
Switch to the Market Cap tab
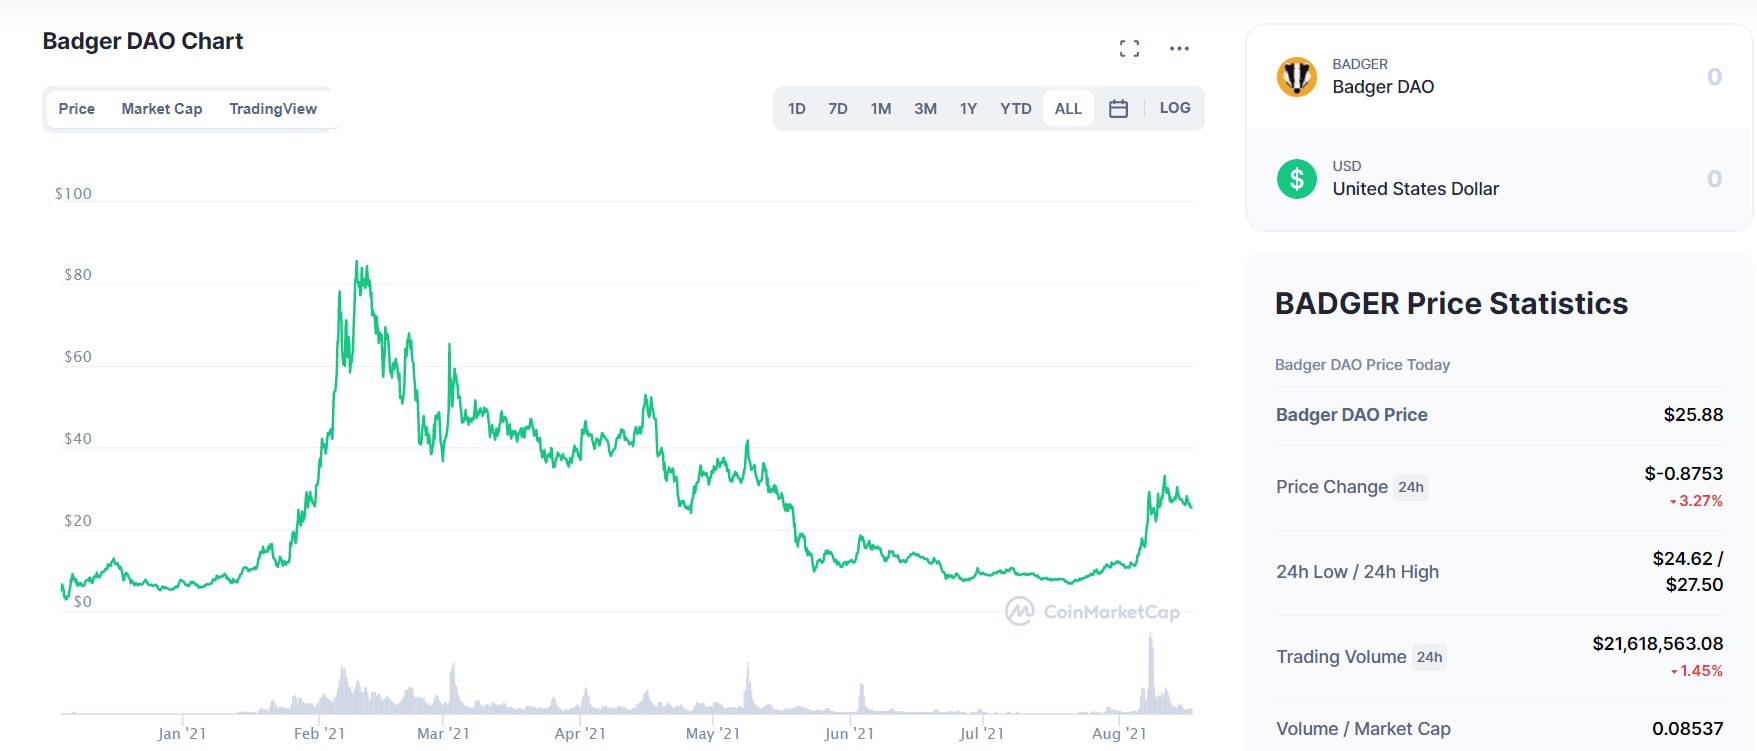(x=161, y=108)
